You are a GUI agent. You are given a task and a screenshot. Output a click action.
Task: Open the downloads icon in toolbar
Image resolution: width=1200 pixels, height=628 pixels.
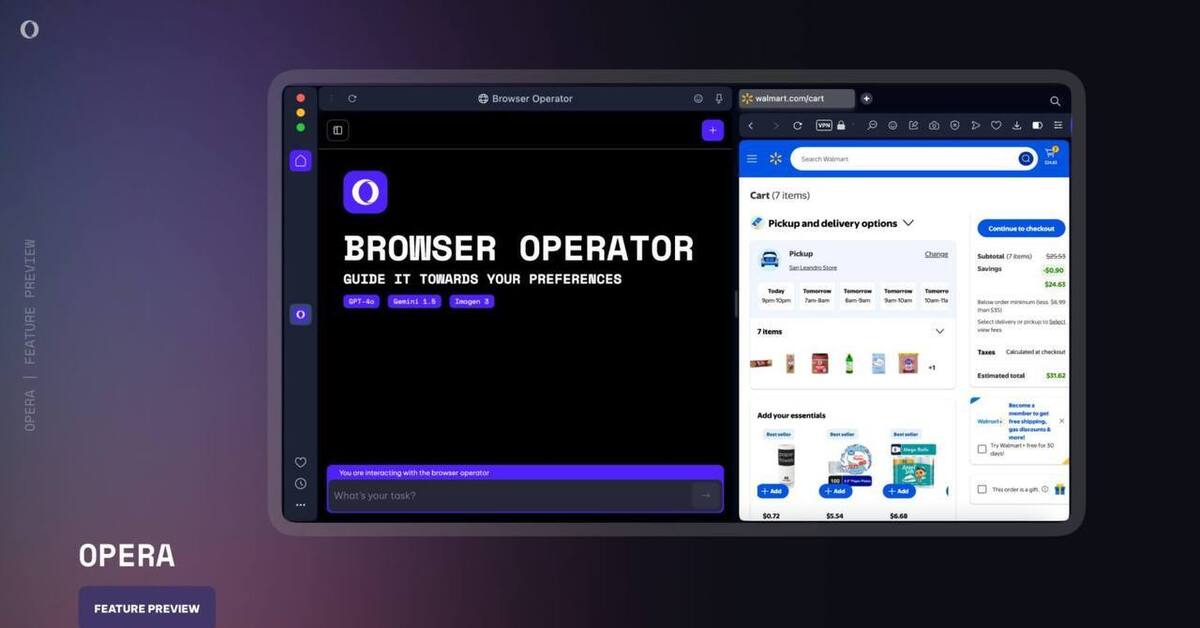coord(1016,126)
